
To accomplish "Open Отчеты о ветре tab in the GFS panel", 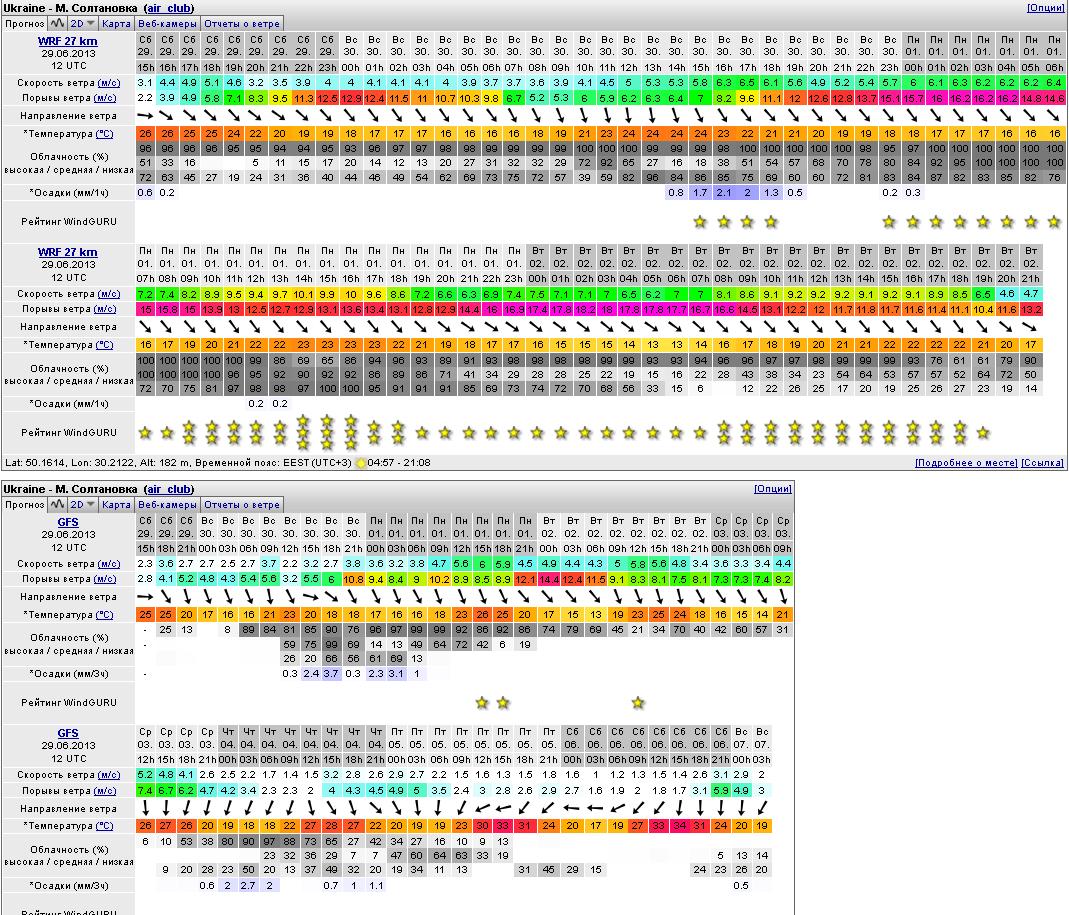I will tap(243, 505).
